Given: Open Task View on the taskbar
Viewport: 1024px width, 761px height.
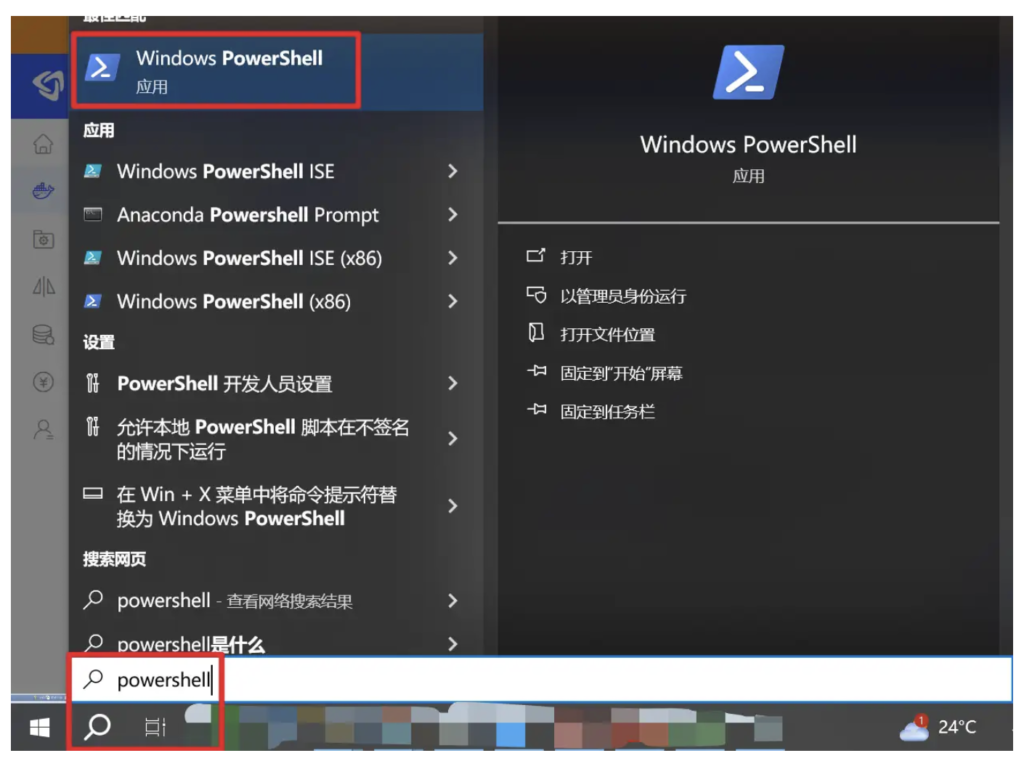Looking at the screenshot, I should (155, 726).
